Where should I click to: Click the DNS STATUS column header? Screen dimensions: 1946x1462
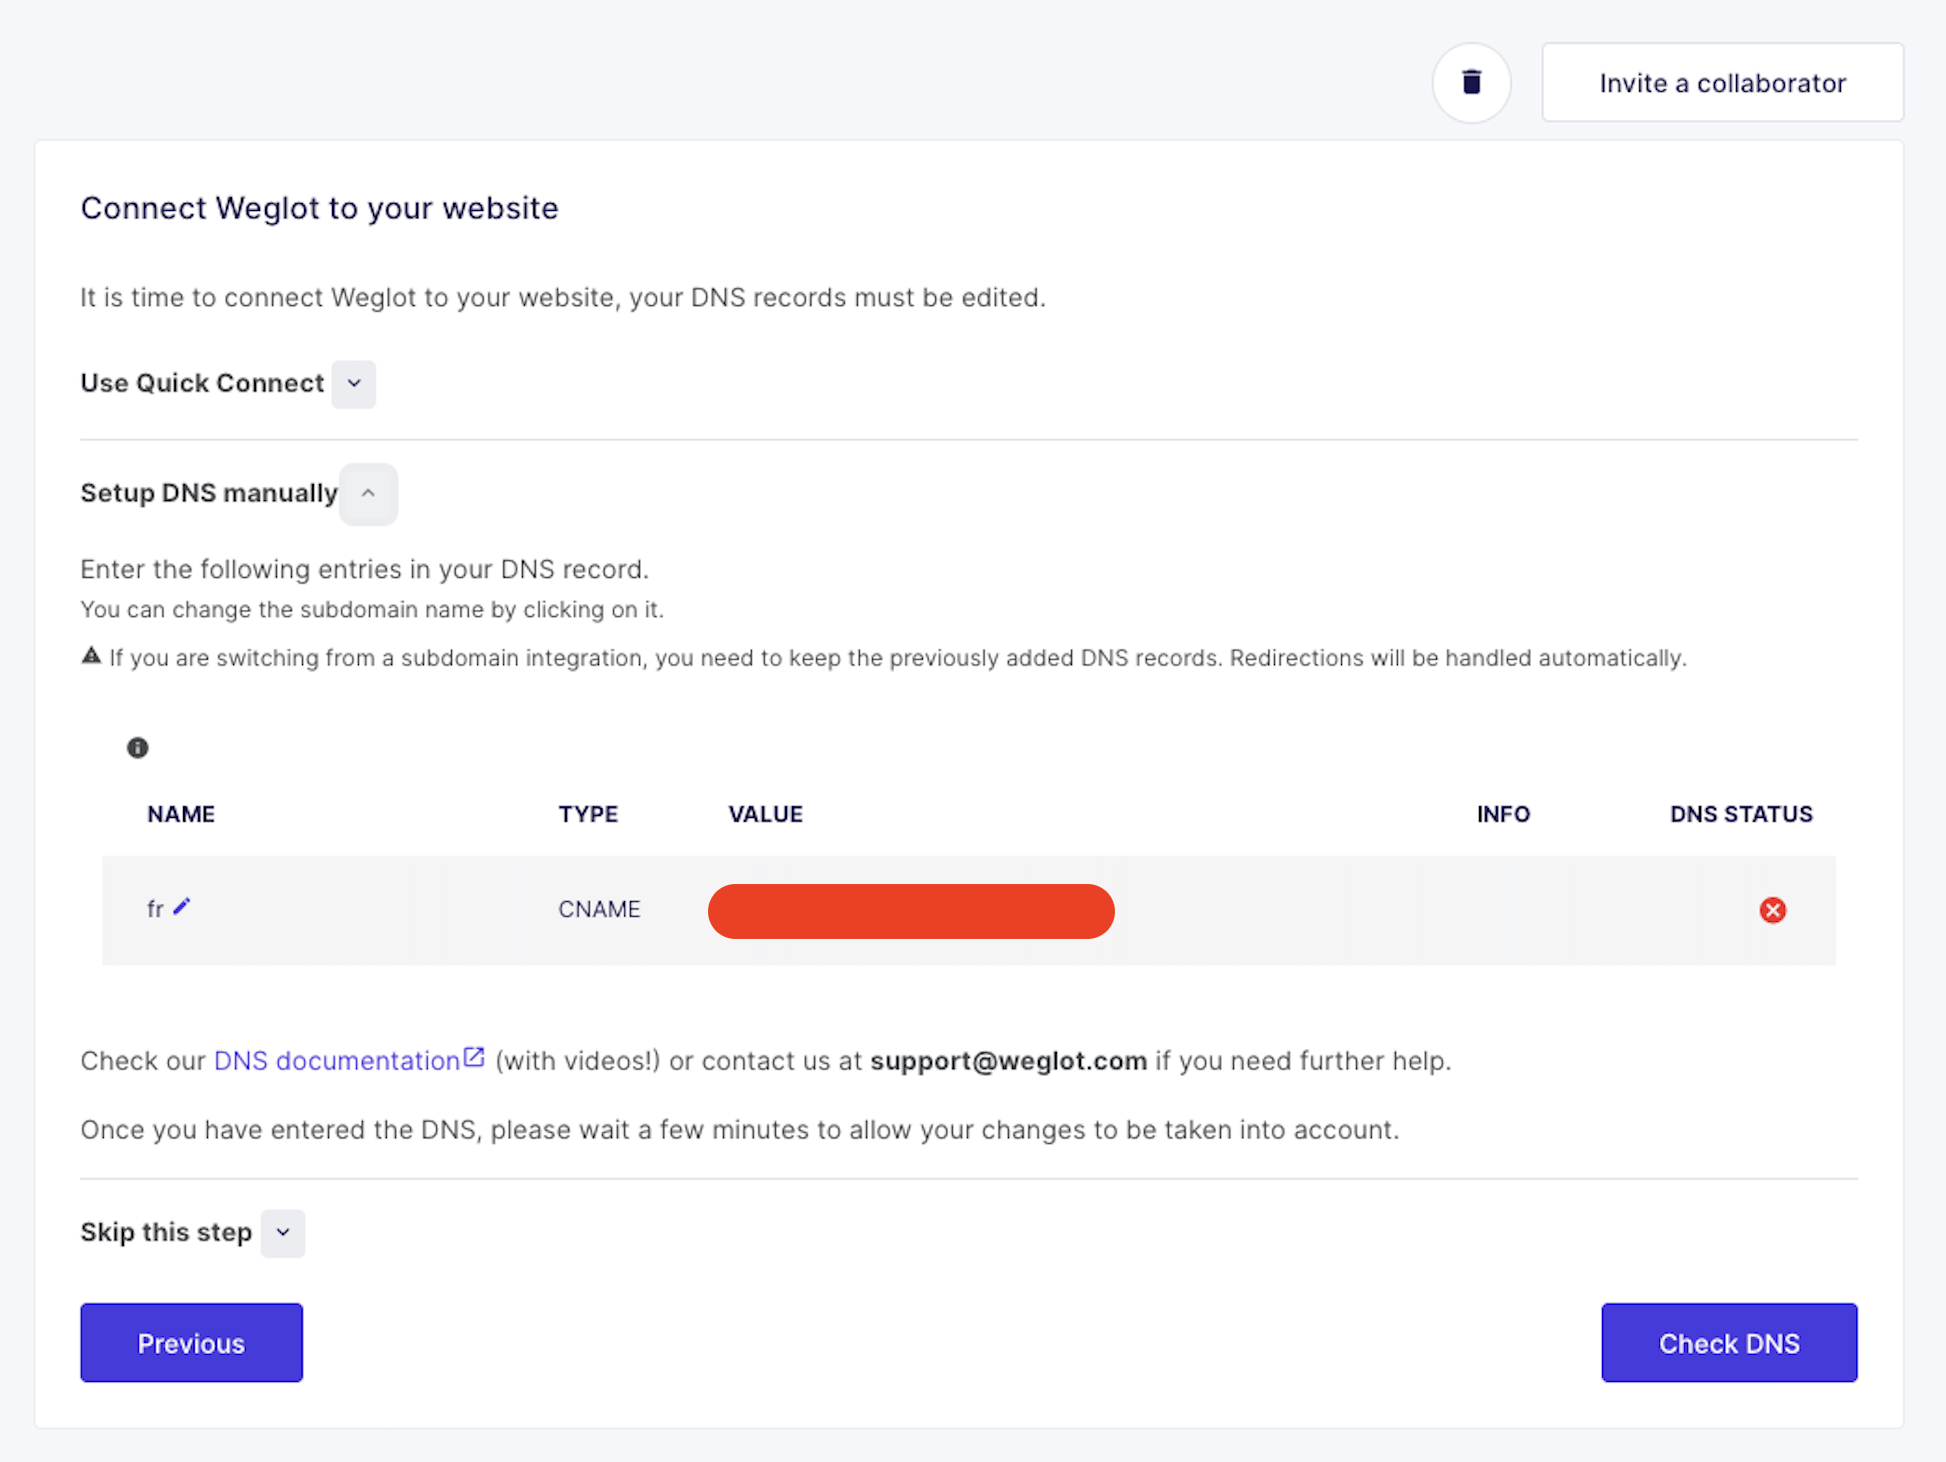point(1741,814)
